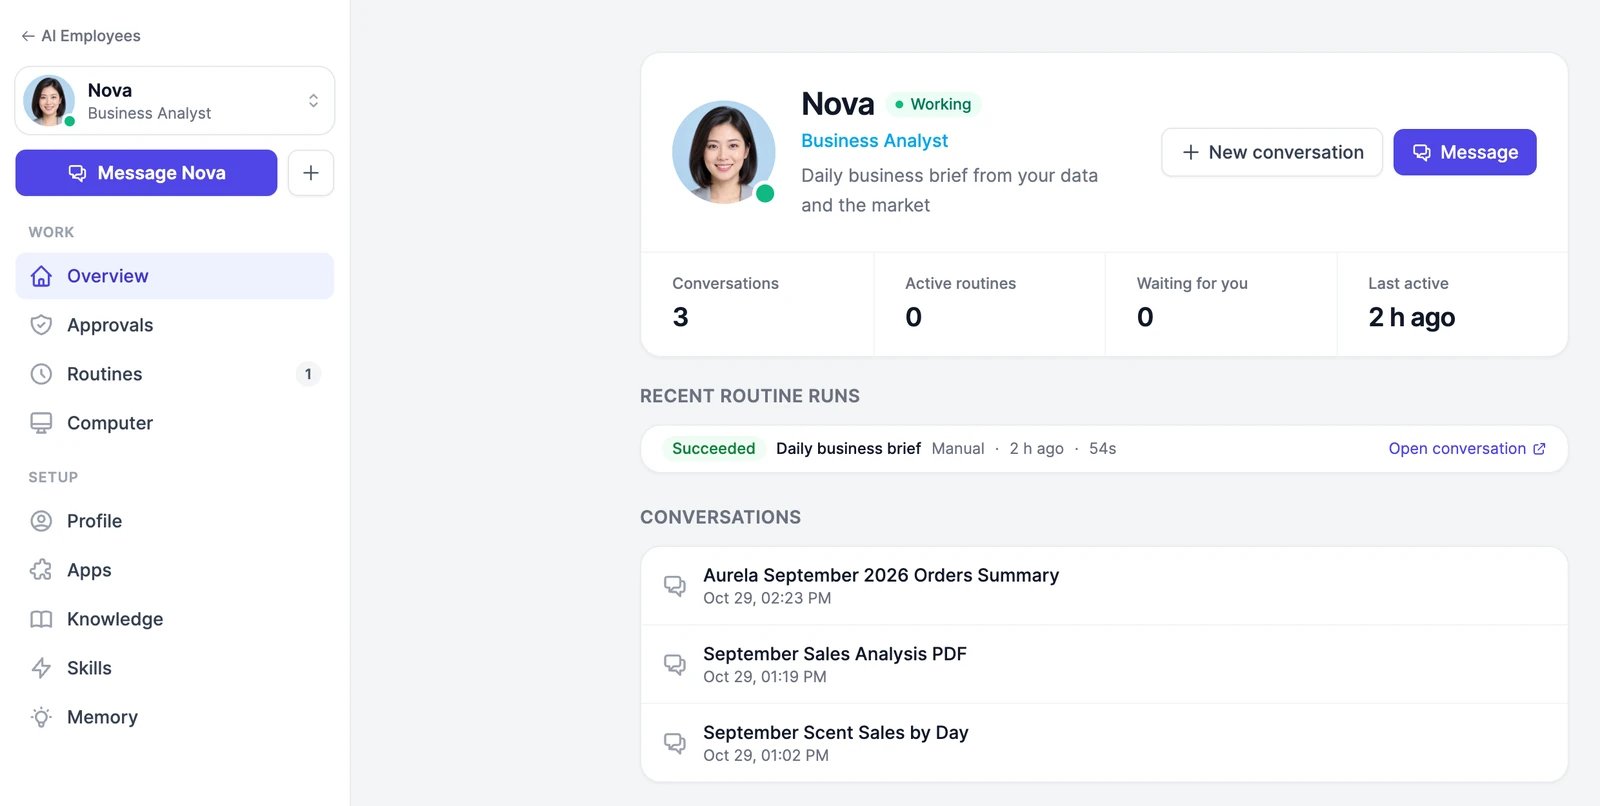Click the Business Analyst title under Nova heading

874,141
